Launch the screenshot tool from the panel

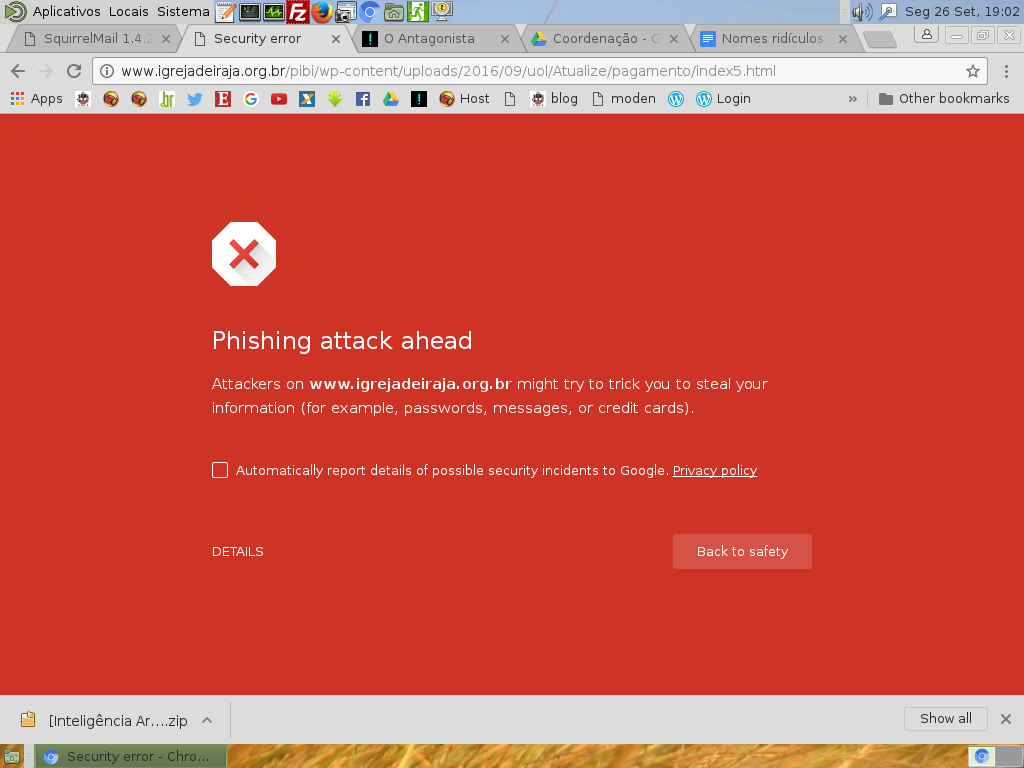pos(345,12)
